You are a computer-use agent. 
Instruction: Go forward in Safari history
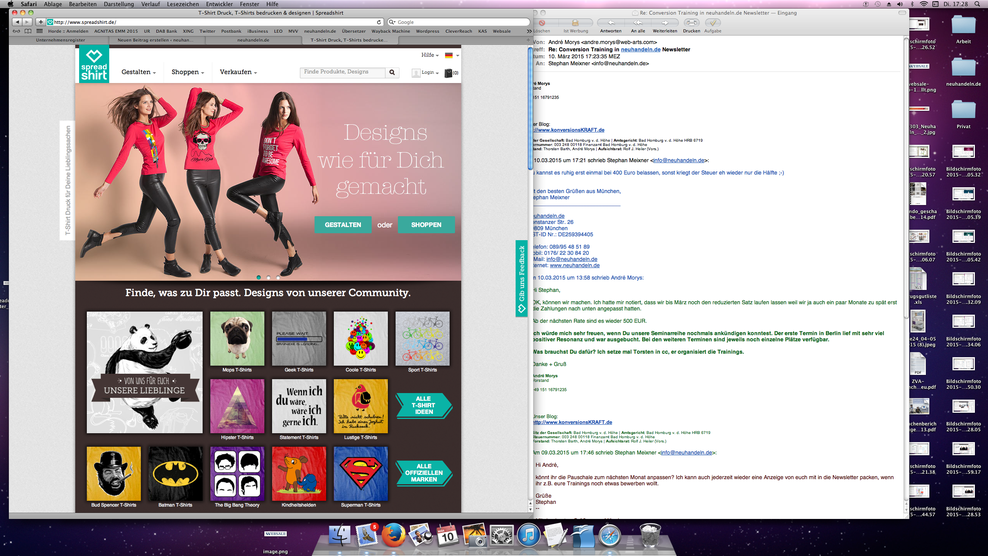[26, 22]
